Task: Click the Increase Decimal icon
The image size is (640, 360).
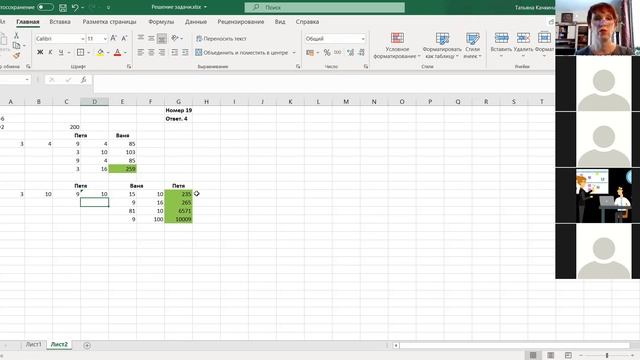Action: [x=350, y=52]
